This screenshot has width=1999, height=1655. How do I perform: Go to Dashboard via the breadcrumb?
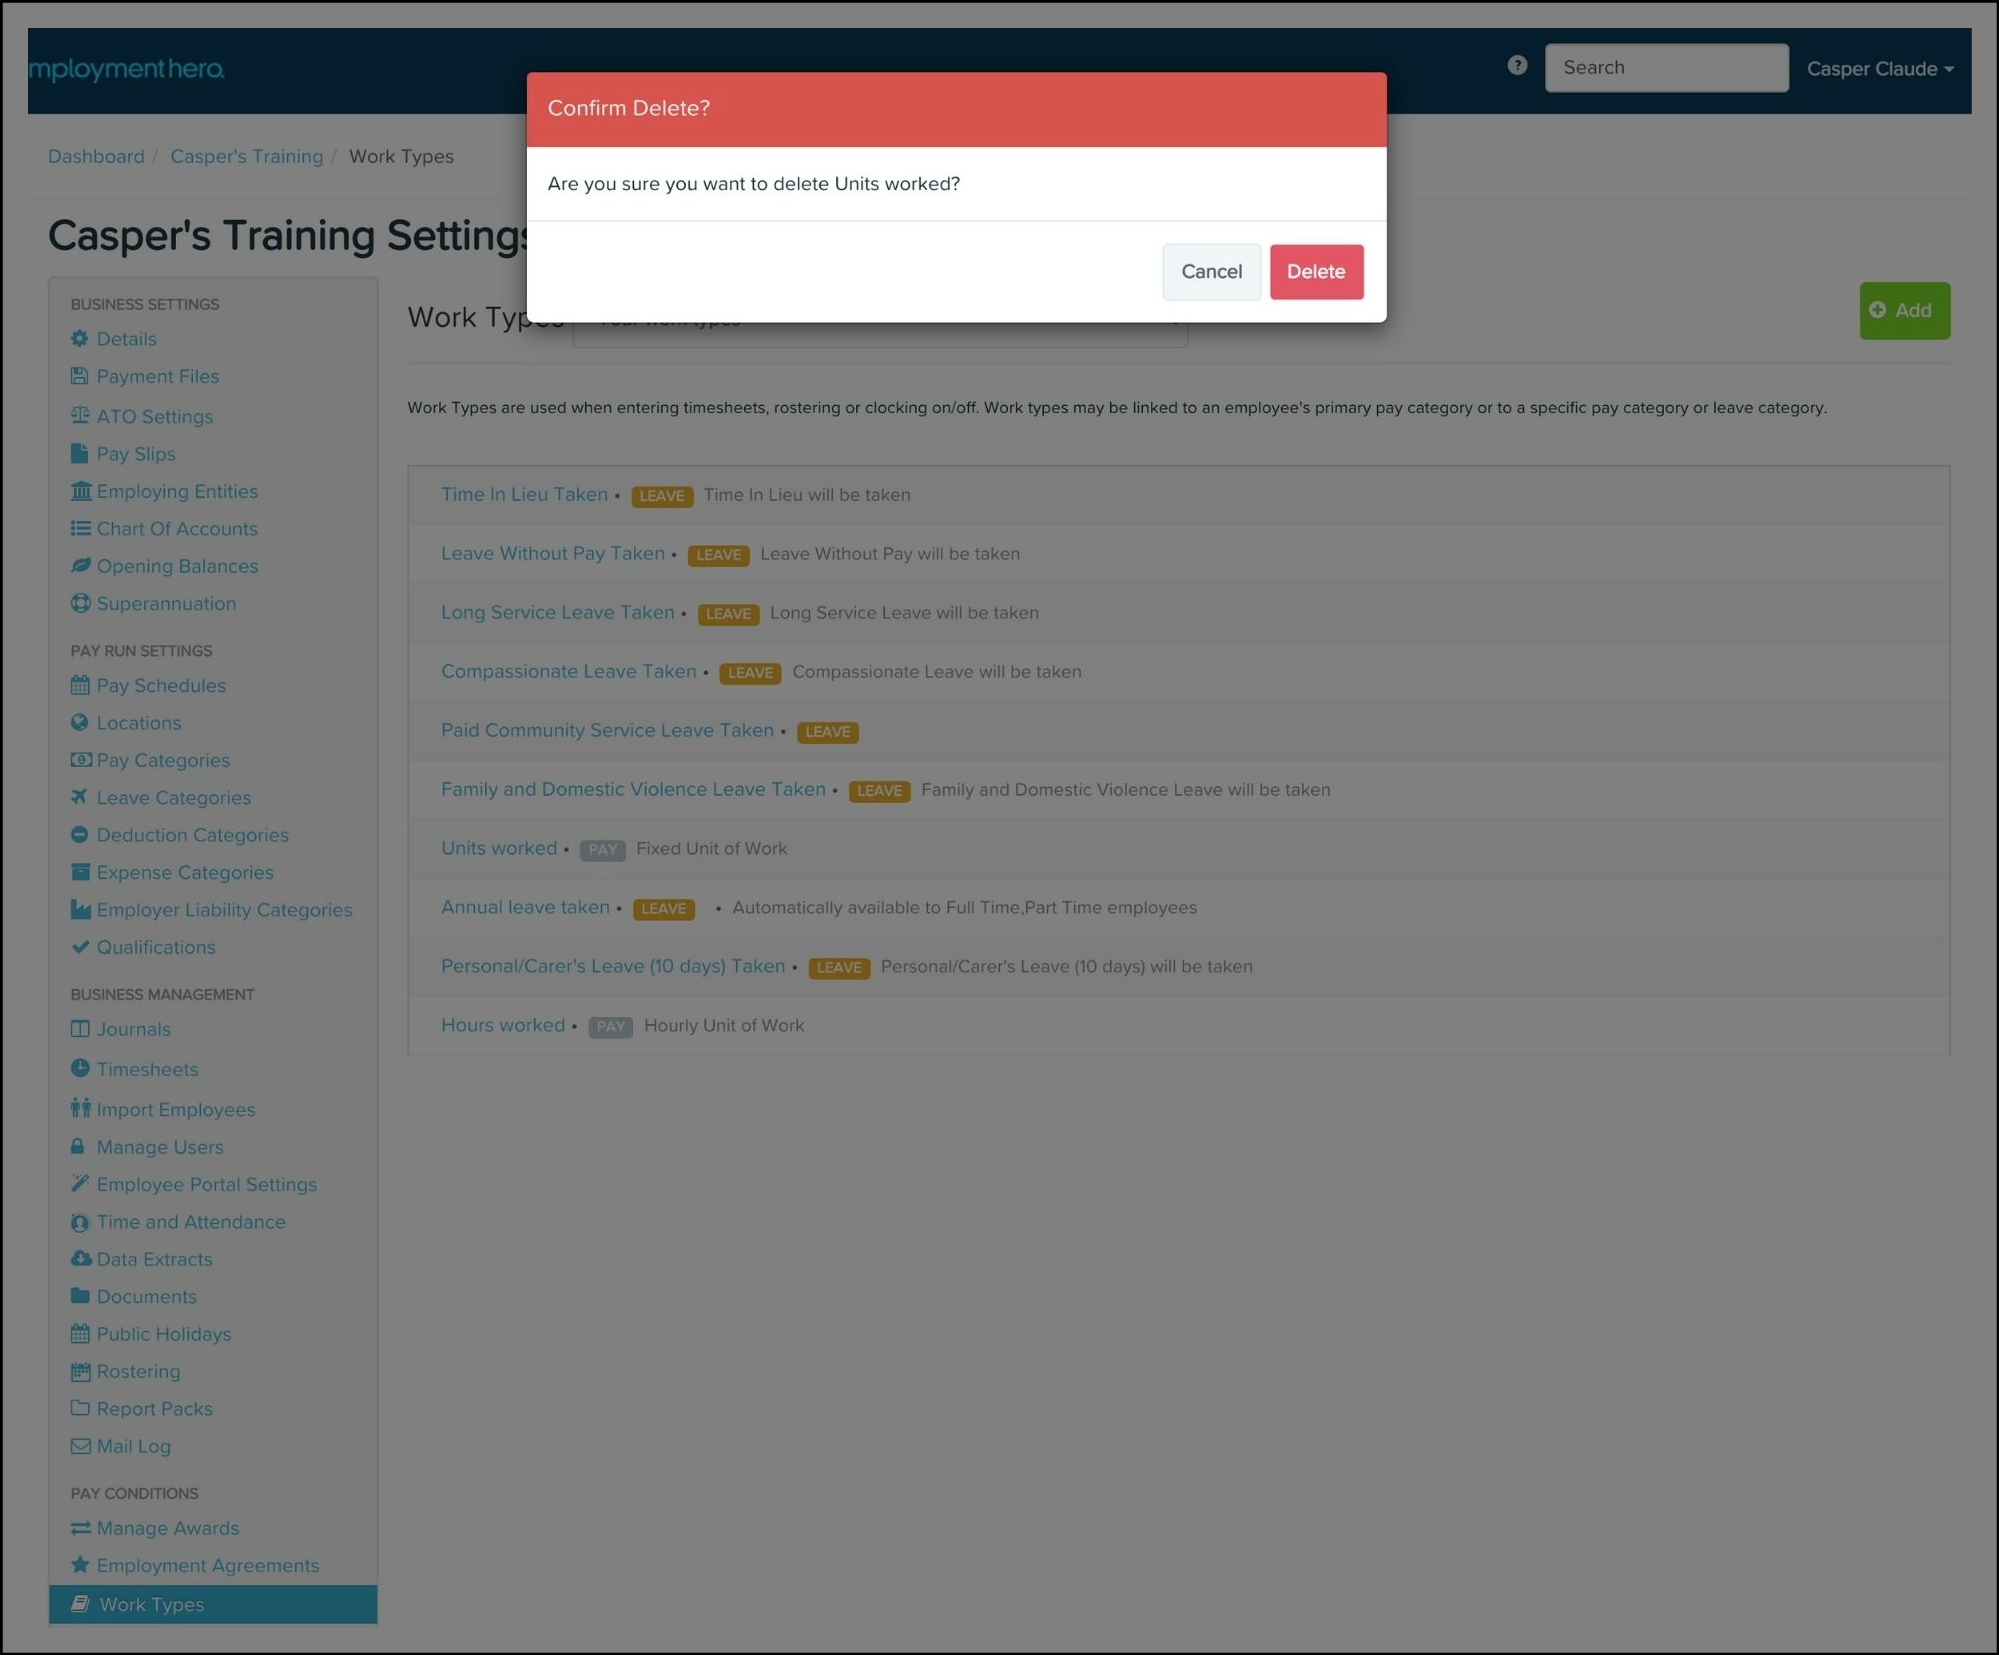(96, 156)
